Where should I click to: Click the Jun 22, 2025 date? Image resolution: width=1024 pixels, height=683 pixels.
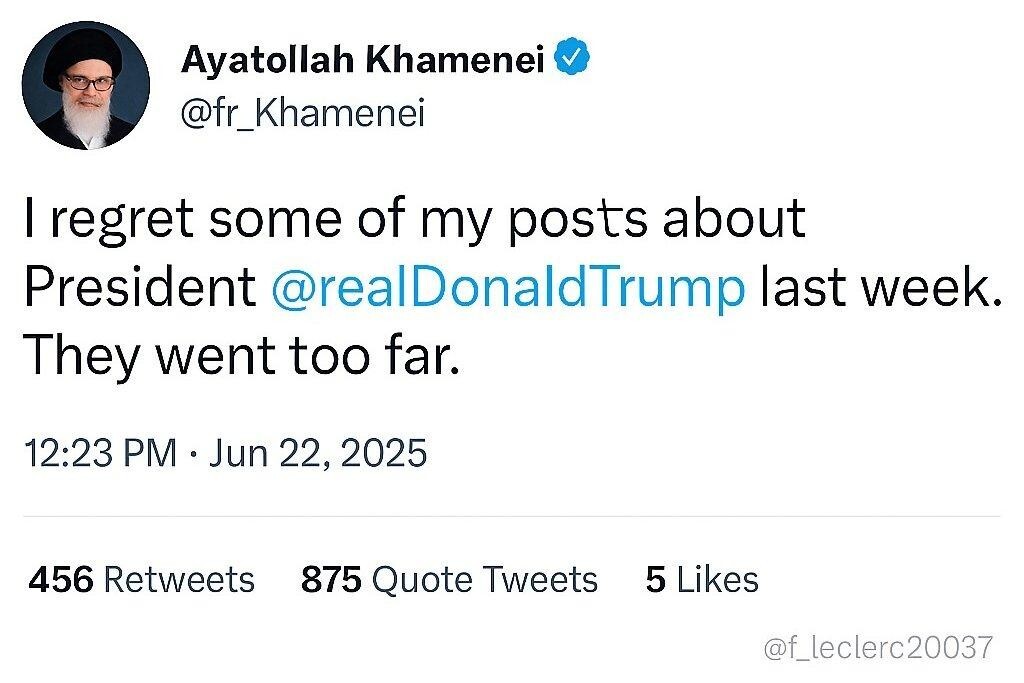coord(320,453)
